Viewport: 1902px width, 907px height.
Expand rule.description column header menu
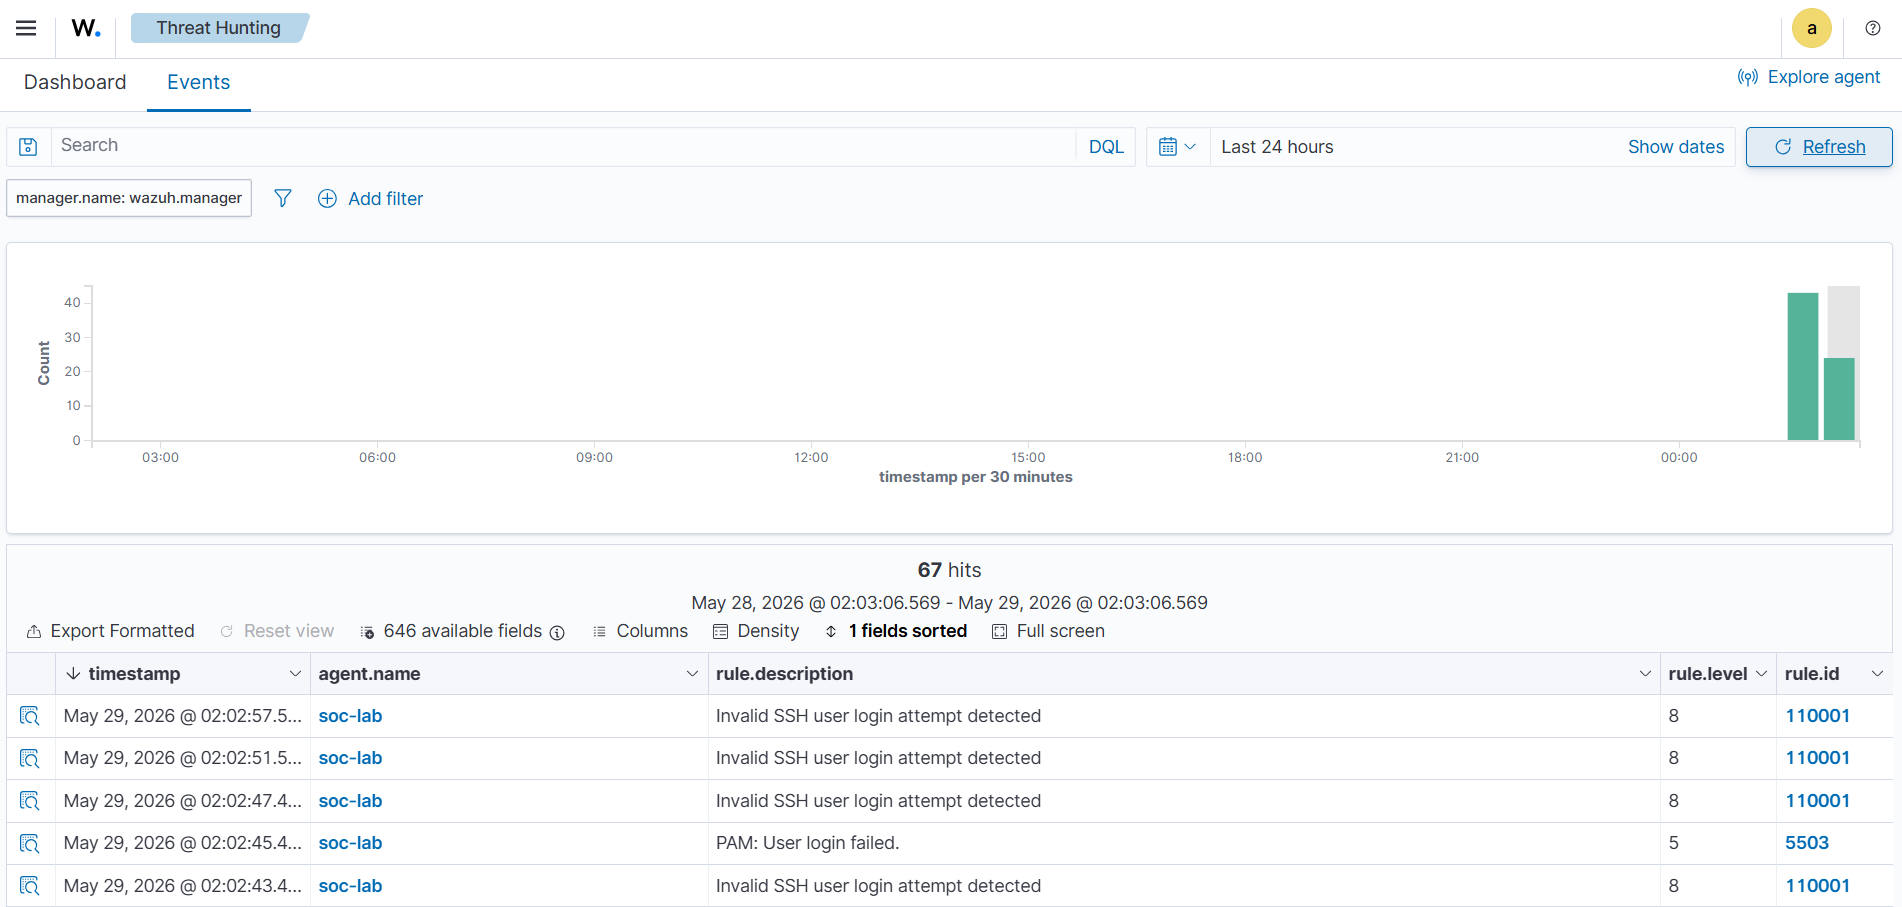(1645, 674)
